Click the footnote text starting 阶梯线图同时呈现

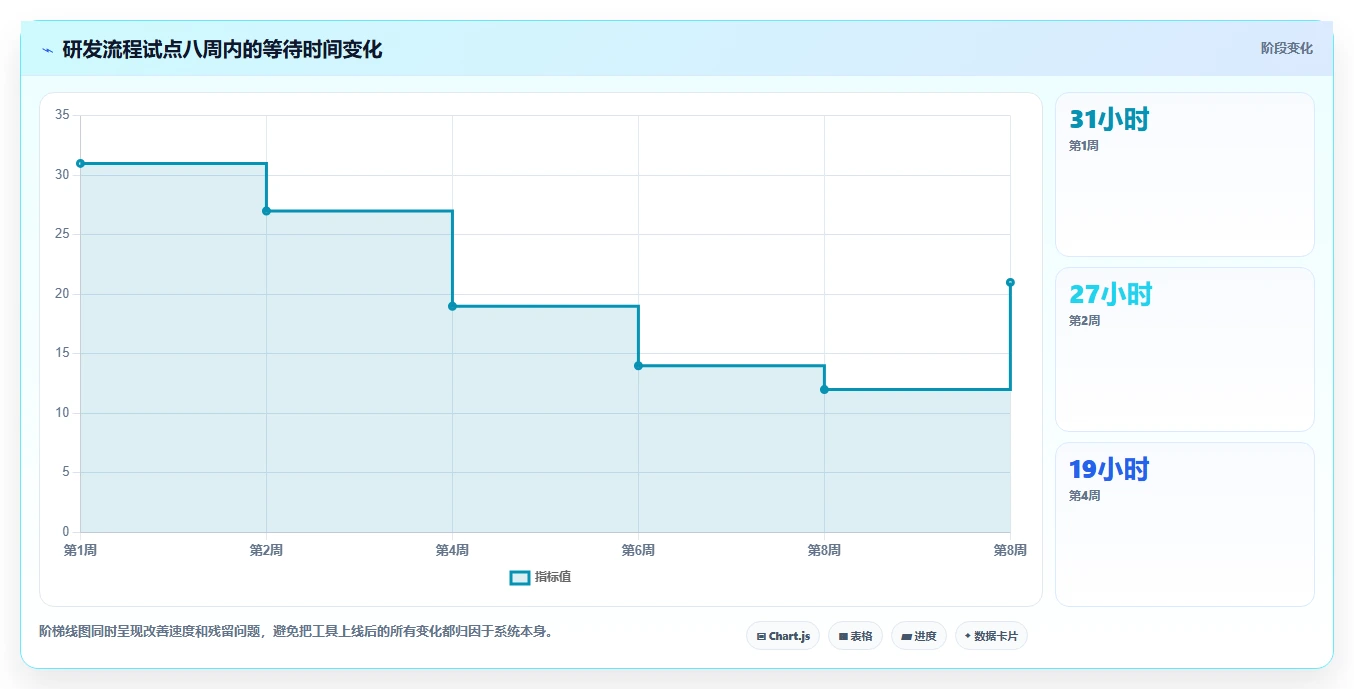pyautogui.click(x=296, y=632)
